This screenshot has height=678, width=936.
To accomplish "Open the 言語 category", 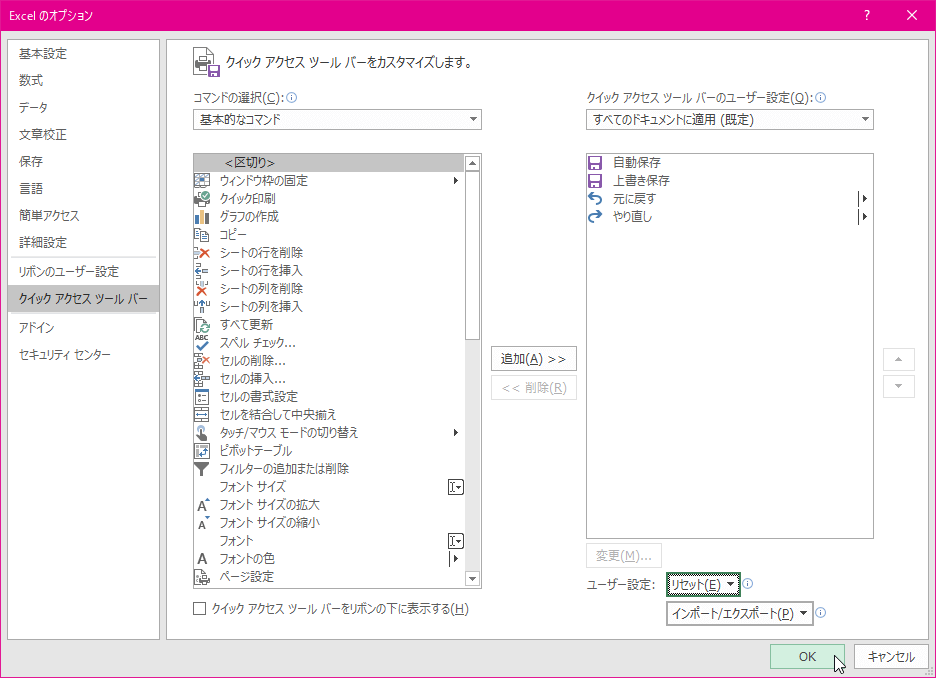I will (x=84, y=189).
